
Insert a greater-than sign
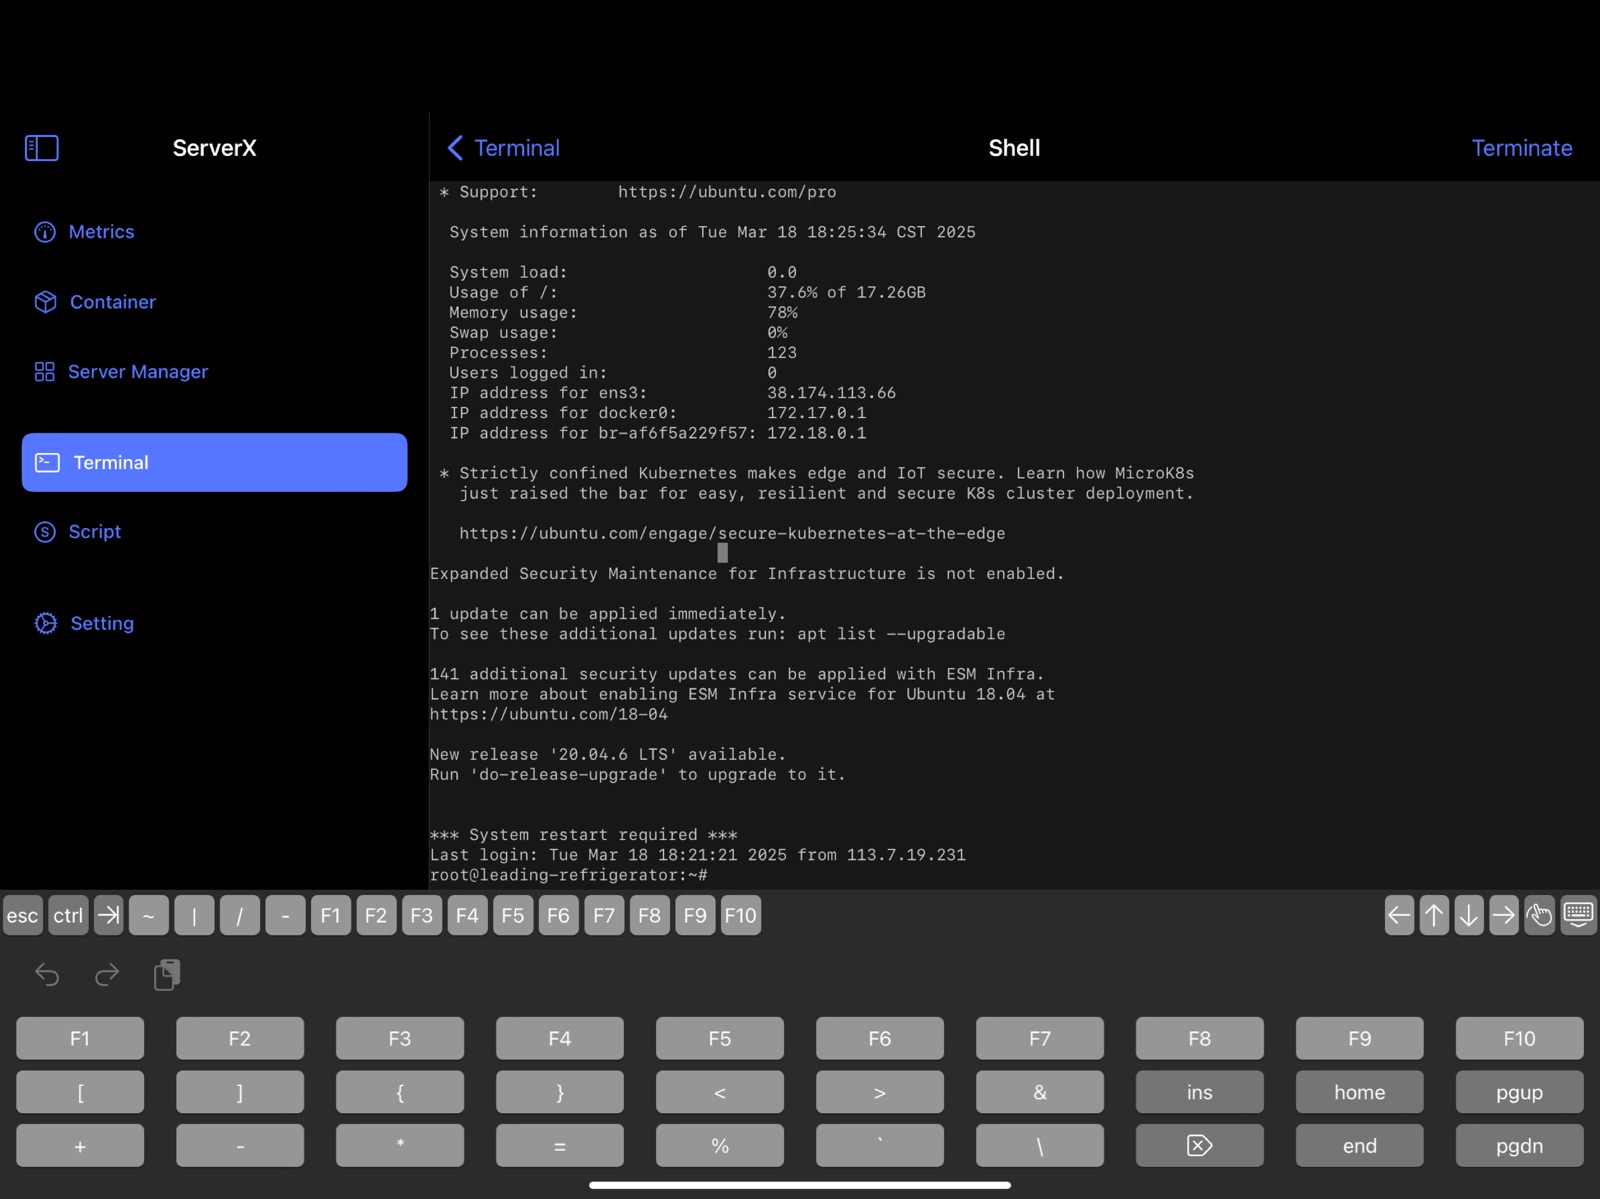pyautogui.click(x=880, y=1092)
